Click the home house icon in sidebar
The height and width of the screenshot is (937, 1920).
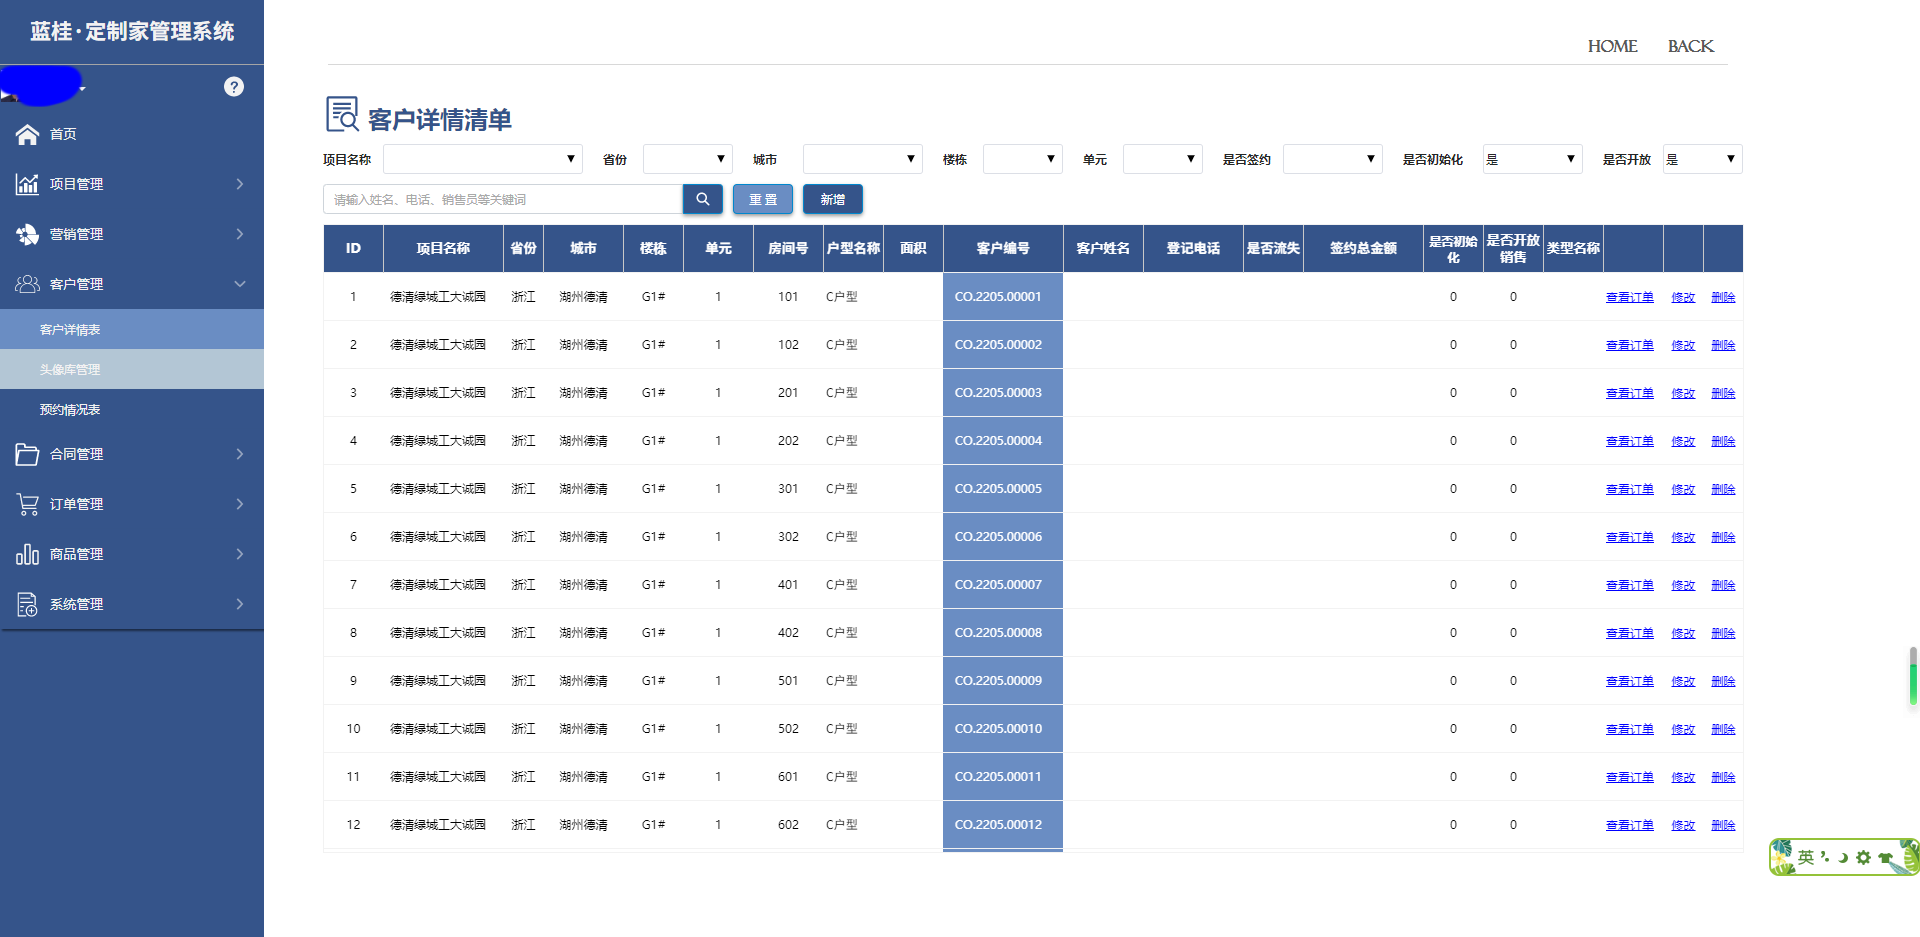27,134
